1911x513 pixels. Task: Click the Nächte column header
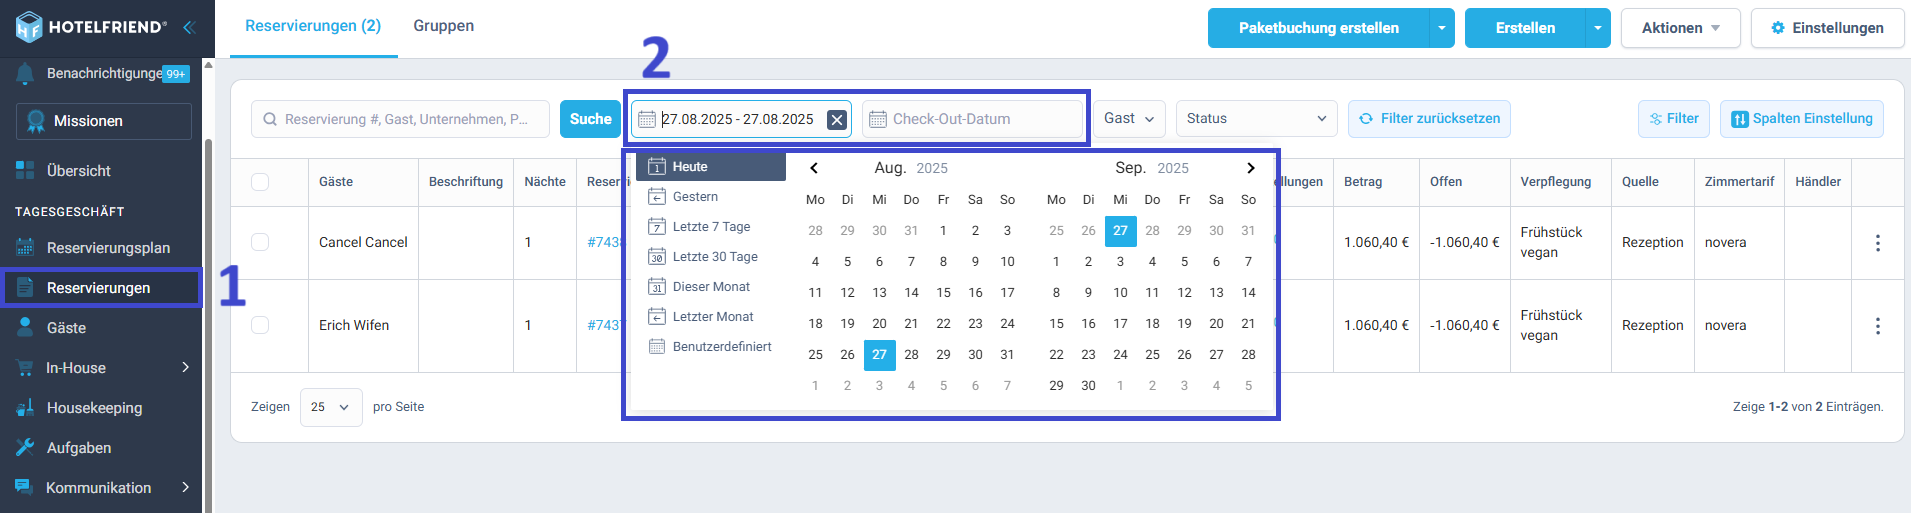(x=545, y=182)
